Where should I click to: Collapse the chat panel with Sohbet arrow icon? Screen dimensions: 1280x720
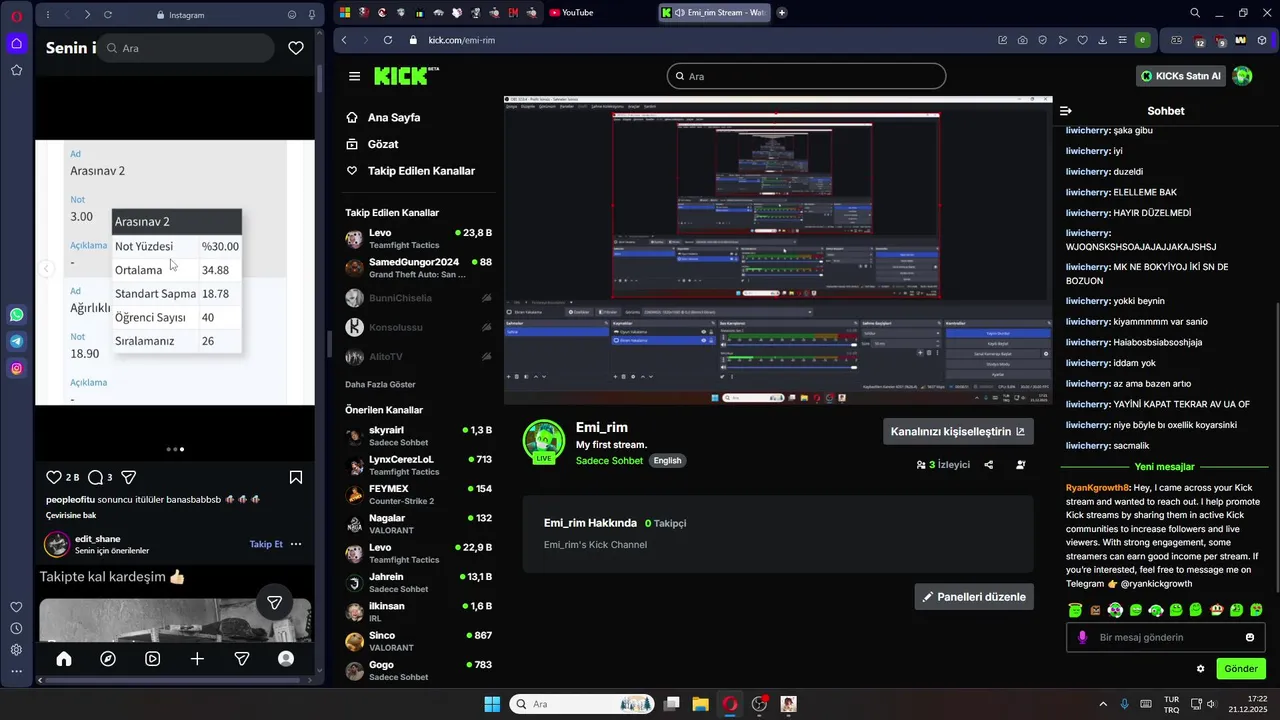[1066, 111]
